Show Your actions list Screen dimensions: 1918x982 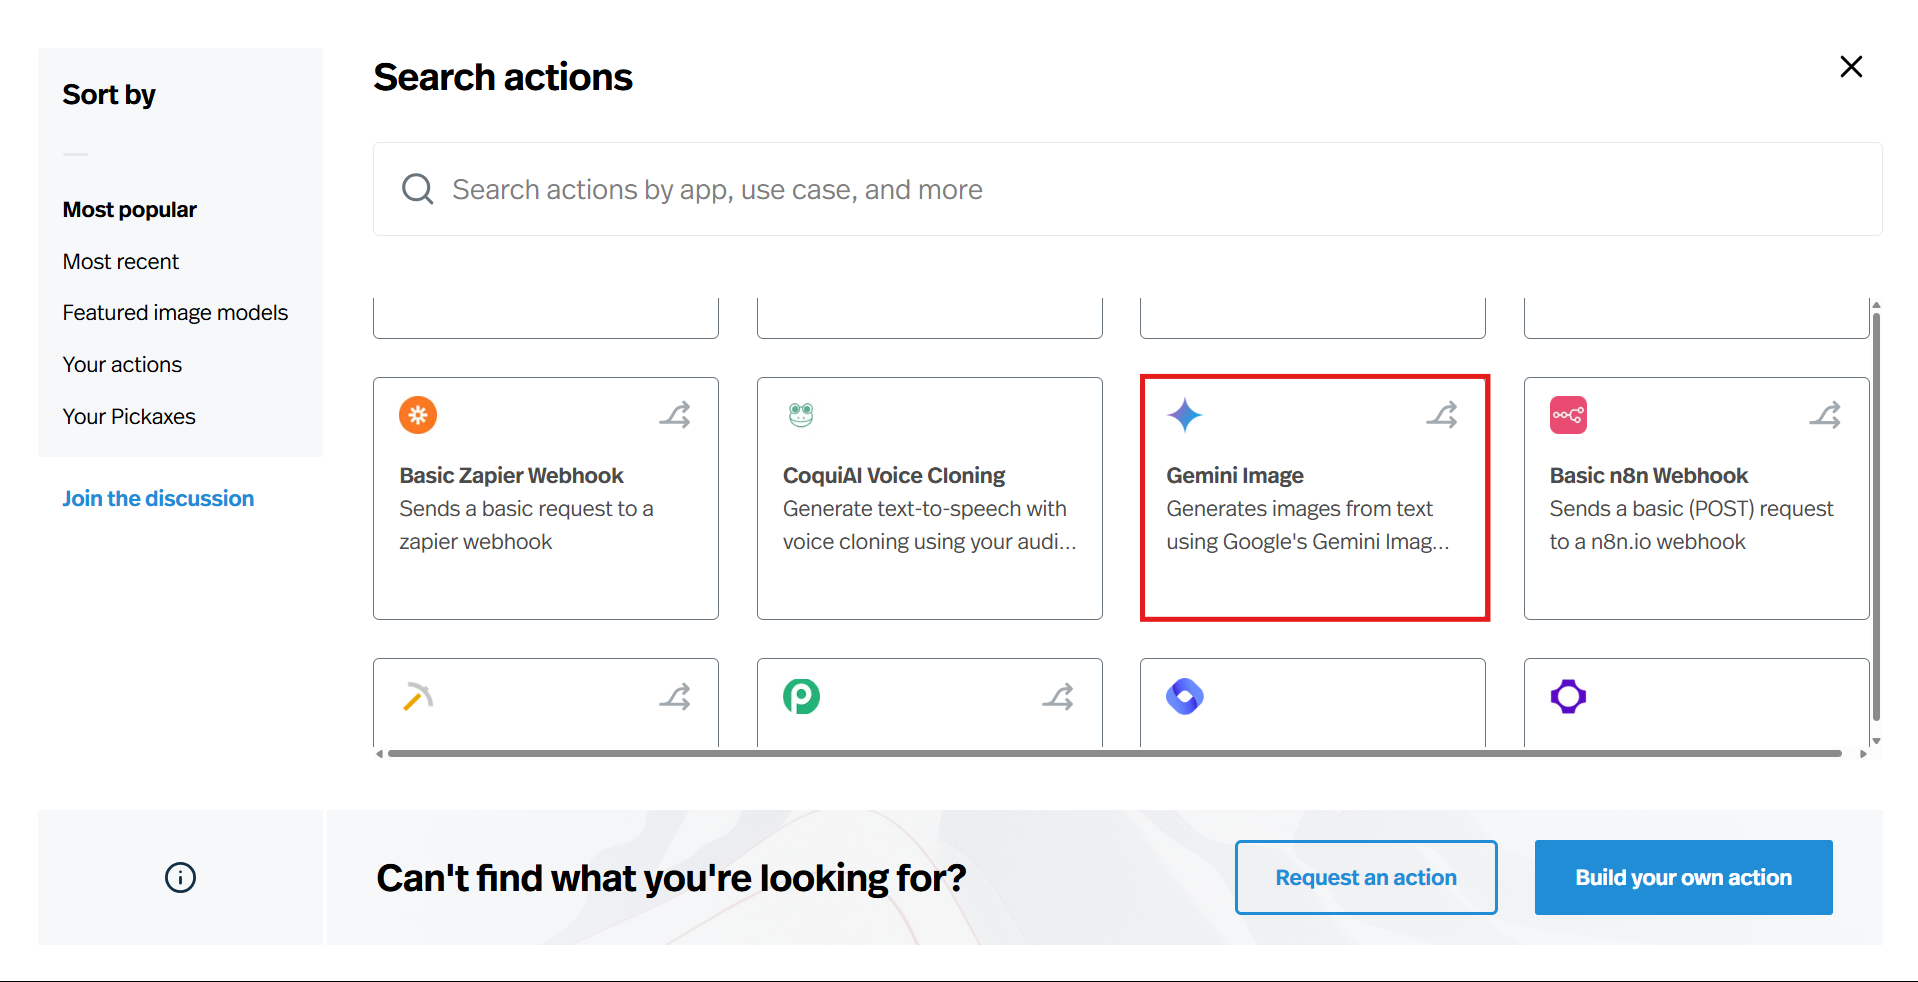(x=122, y=365)
